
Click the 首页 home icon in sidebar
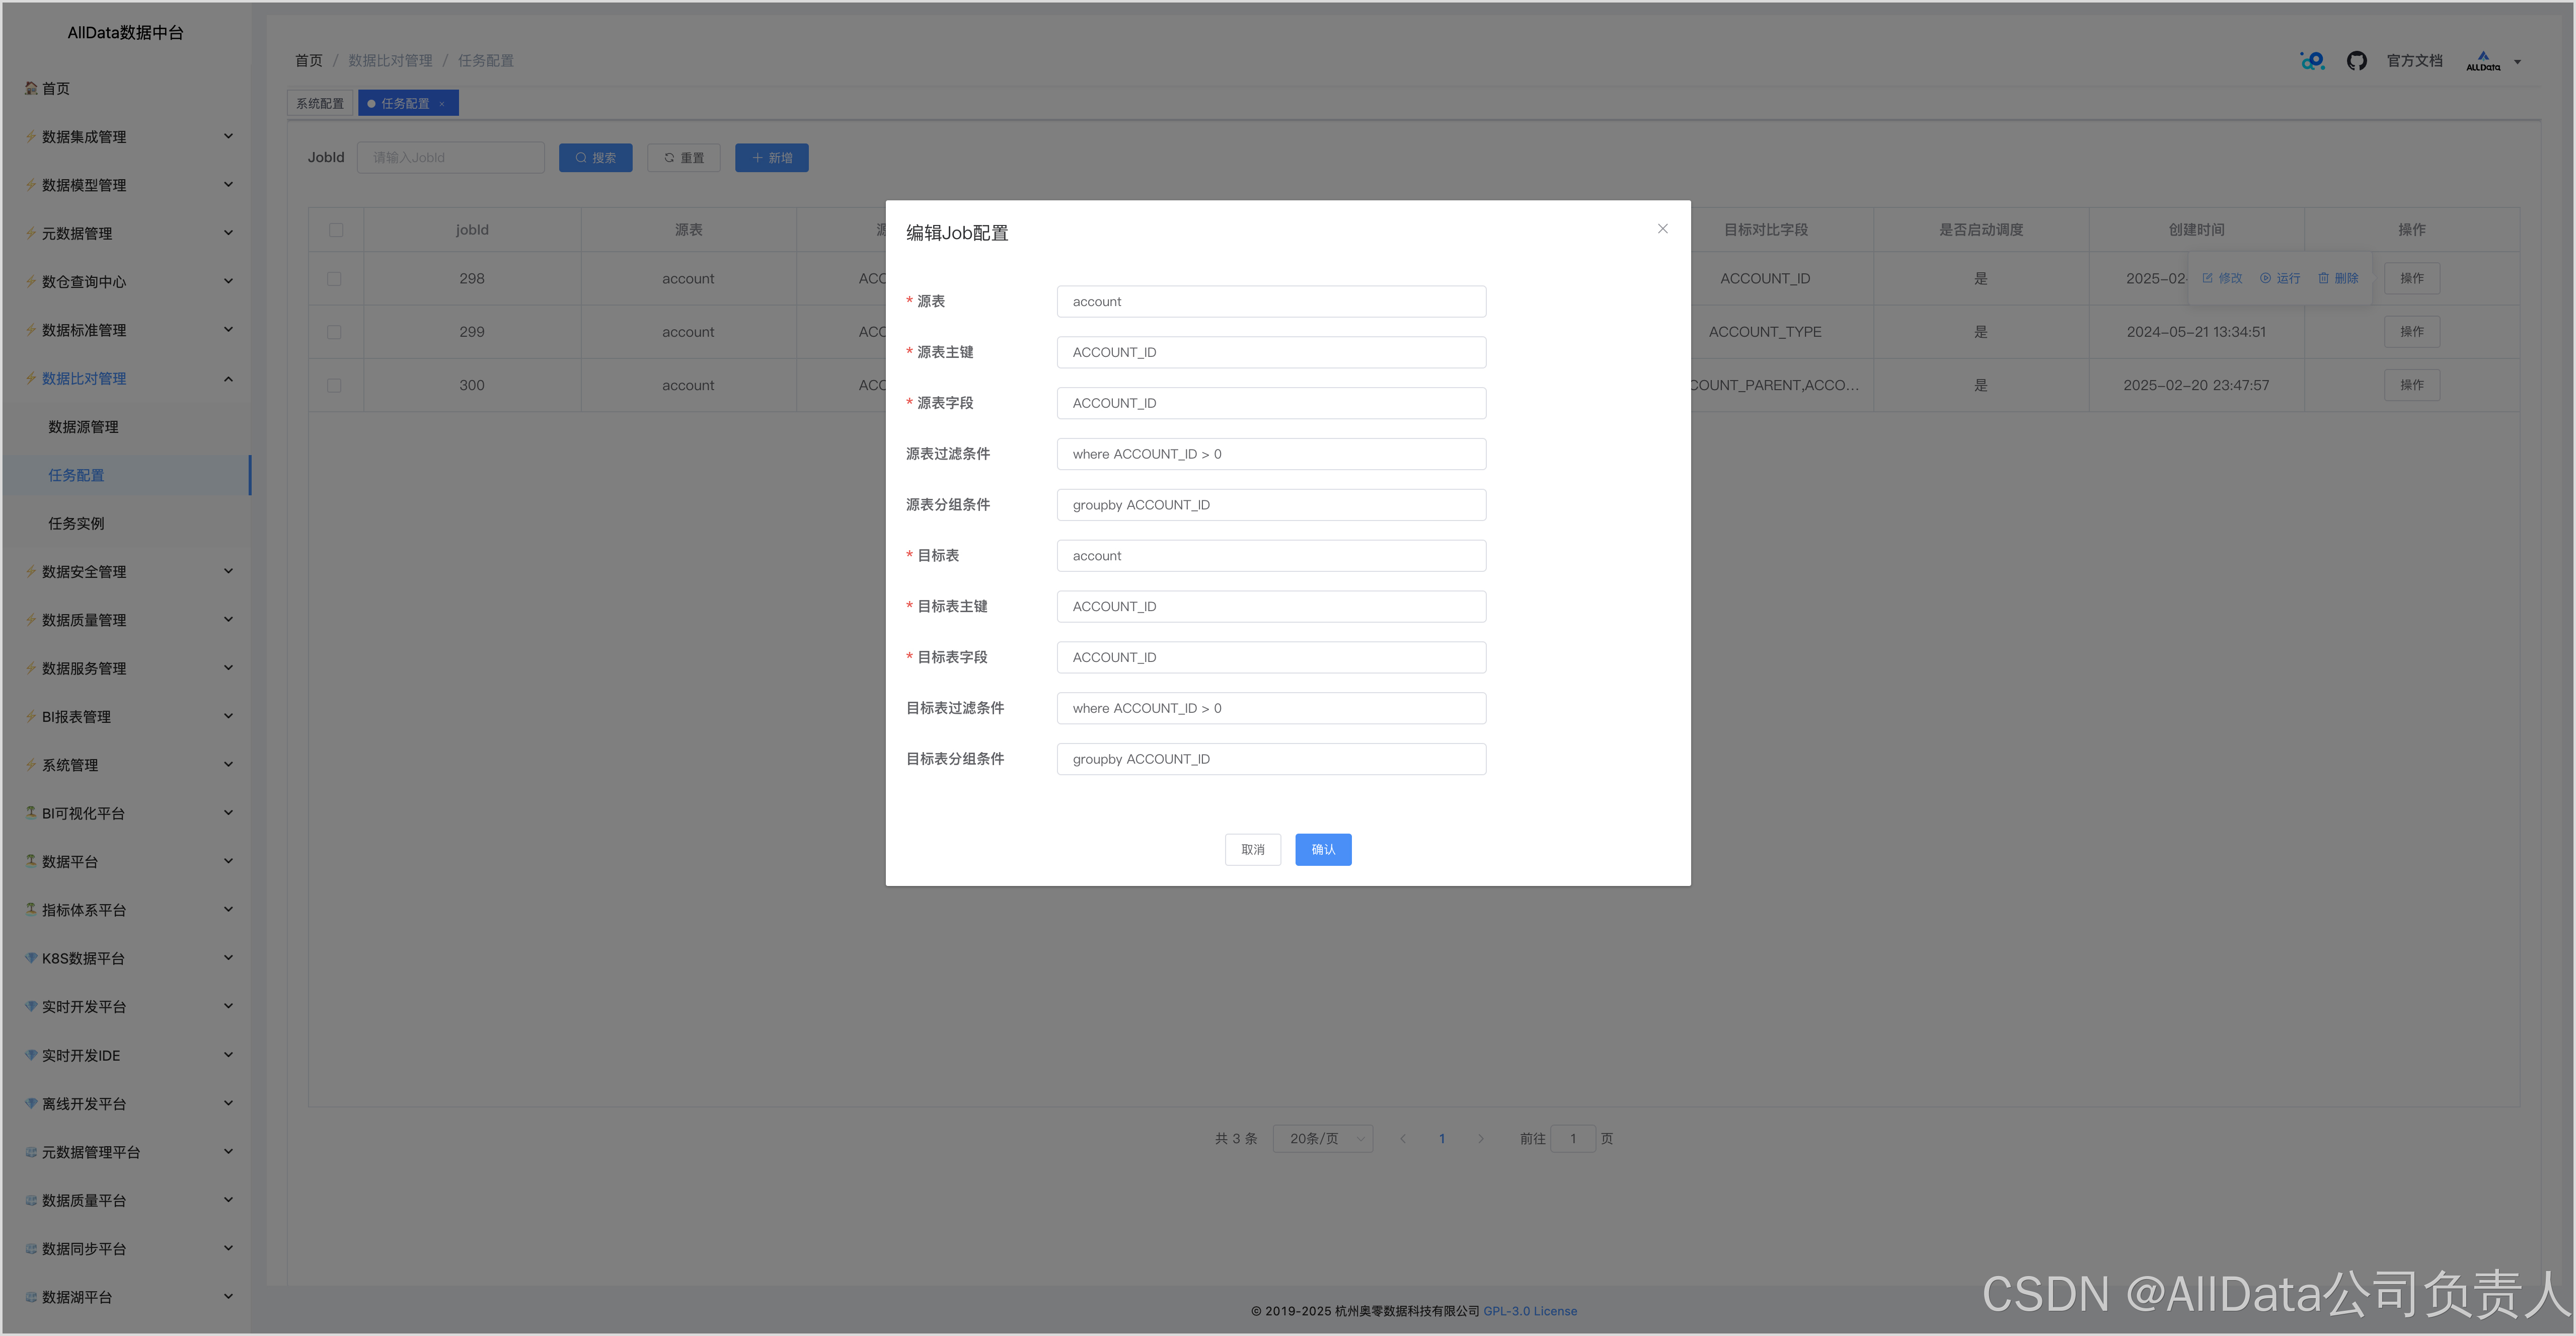(x=31, y=88)
